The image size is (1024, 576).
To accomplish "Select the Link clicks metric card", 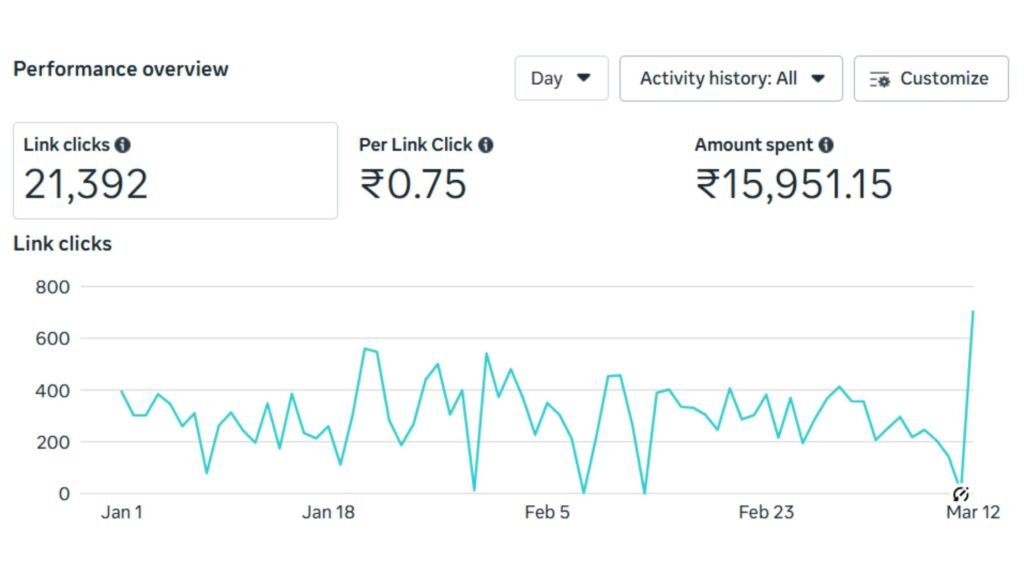I will click(x=174, y=170).
